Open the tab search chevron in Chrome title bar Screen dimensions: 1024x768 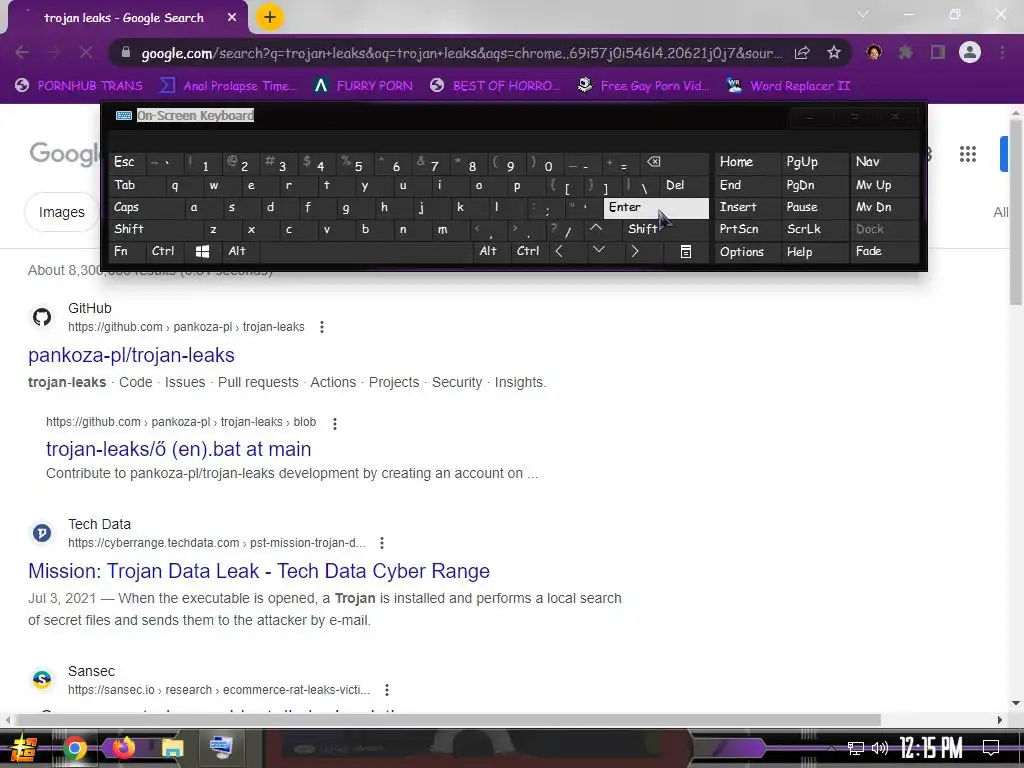(x=863, y=14)
